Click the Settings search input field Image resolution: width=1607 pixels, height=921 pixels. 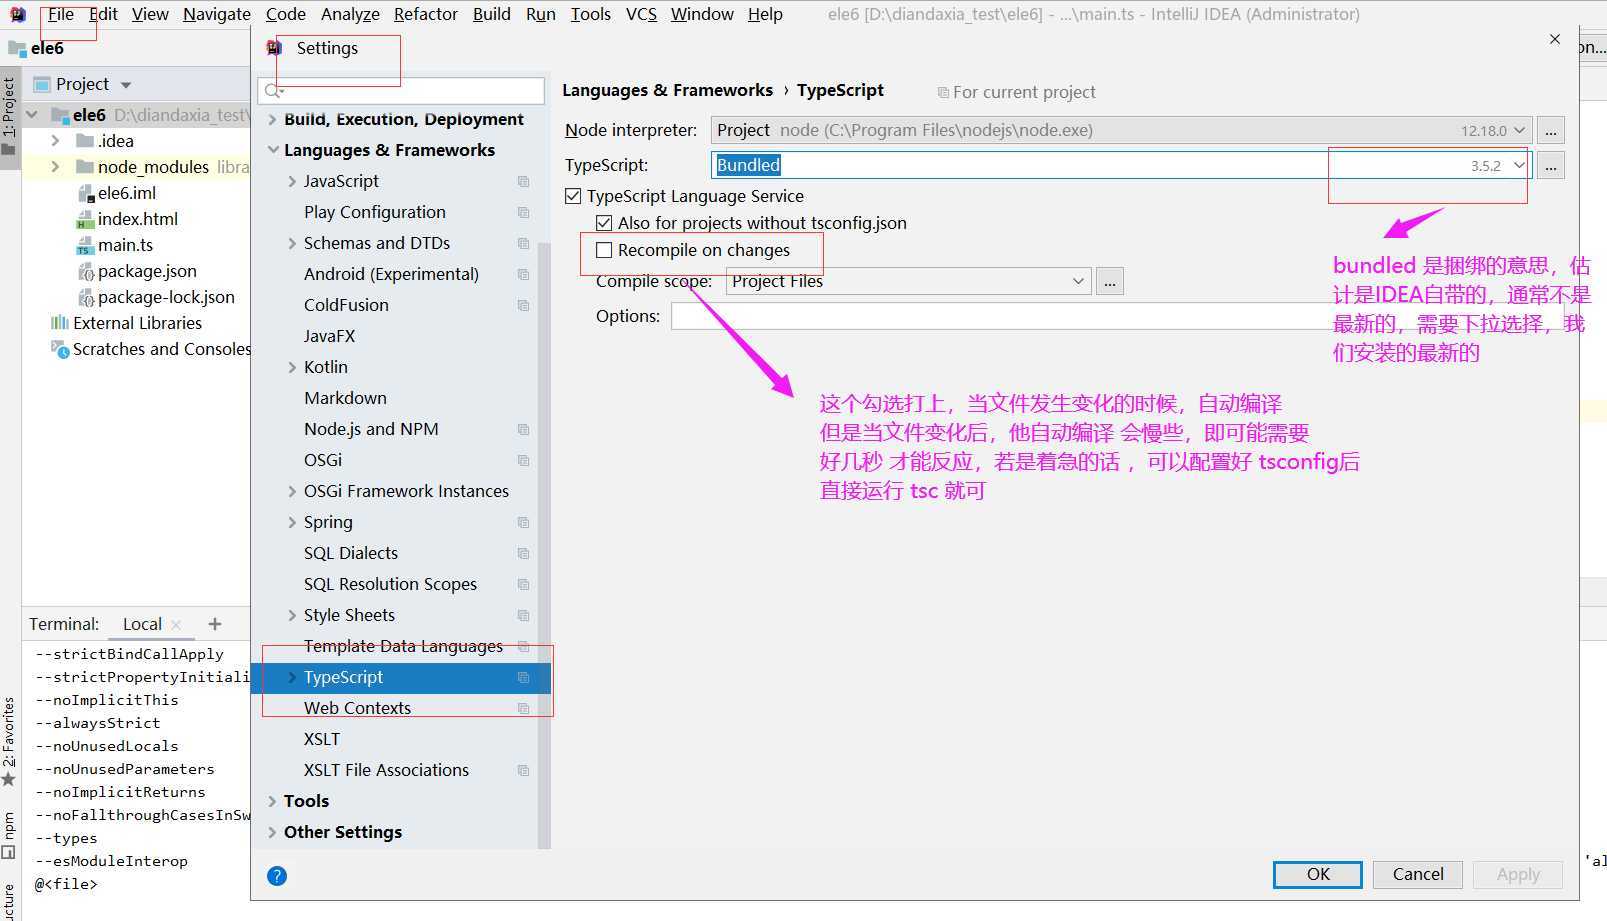(x=402, y=91)
